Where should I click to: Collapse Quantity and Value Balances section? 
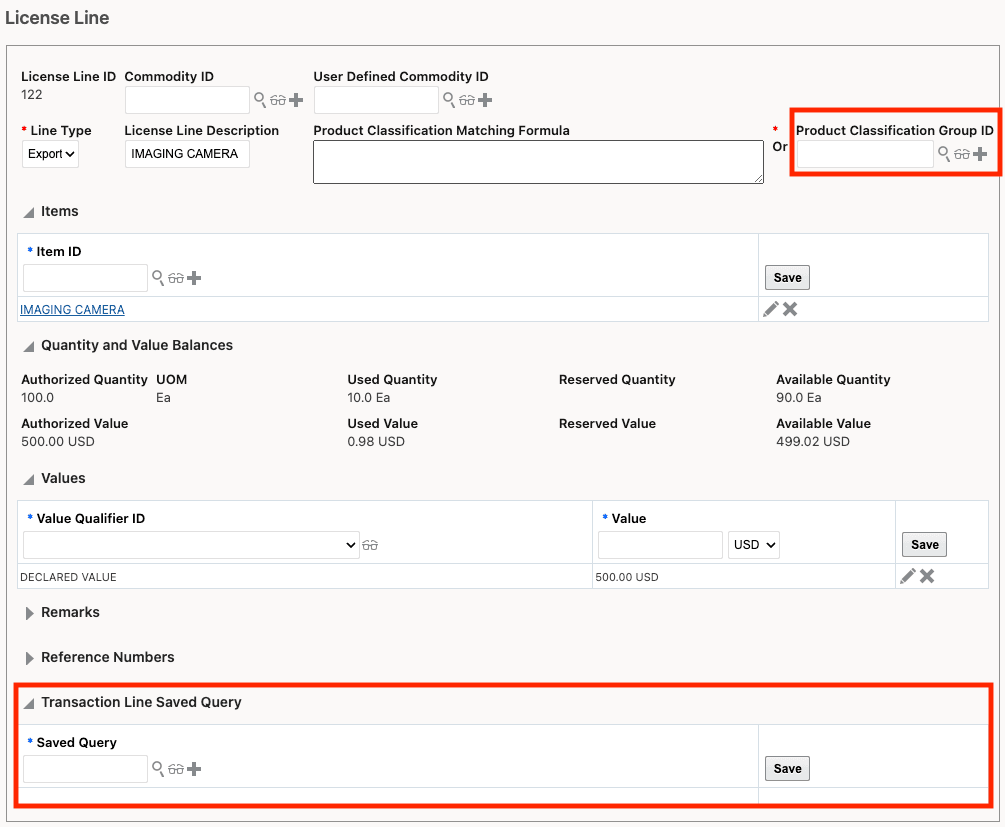pos(29,346)
